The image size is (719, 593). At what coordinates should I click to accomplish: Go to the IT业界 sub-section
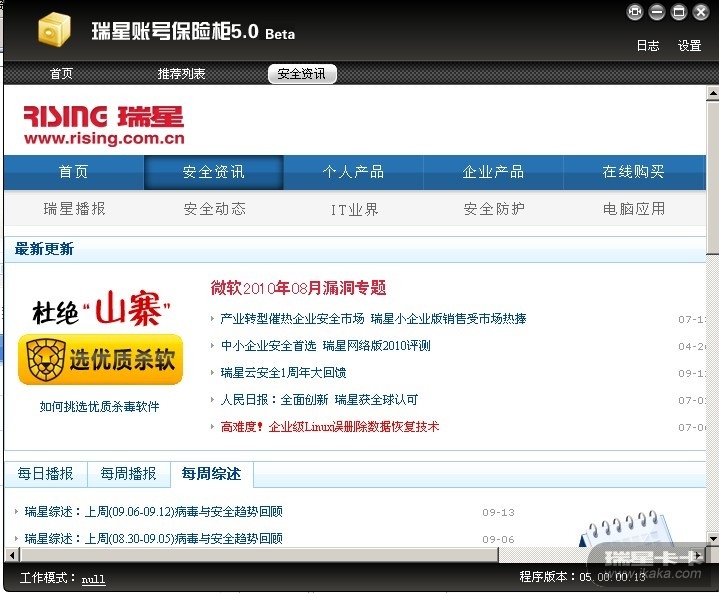coord(354,210)
